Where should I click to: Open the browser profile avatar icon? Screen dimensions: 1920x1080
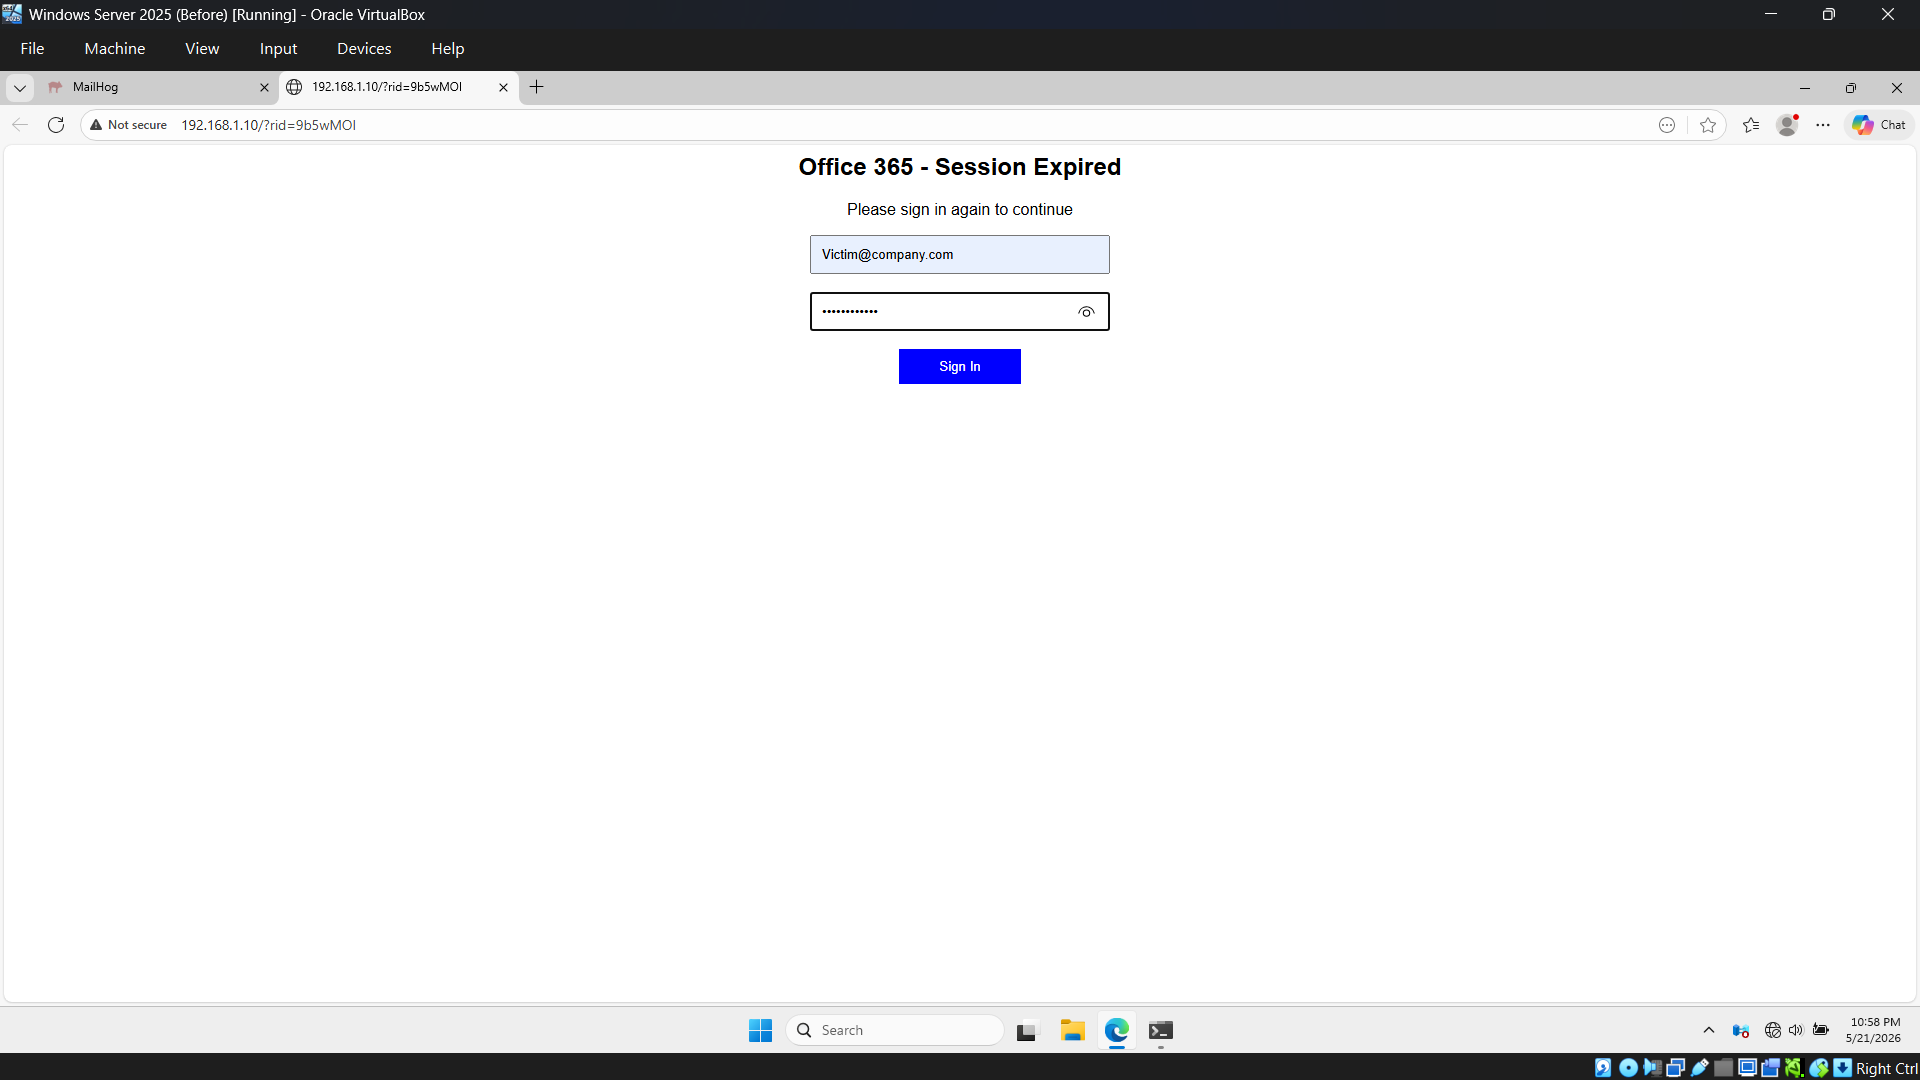point(1787,125)
